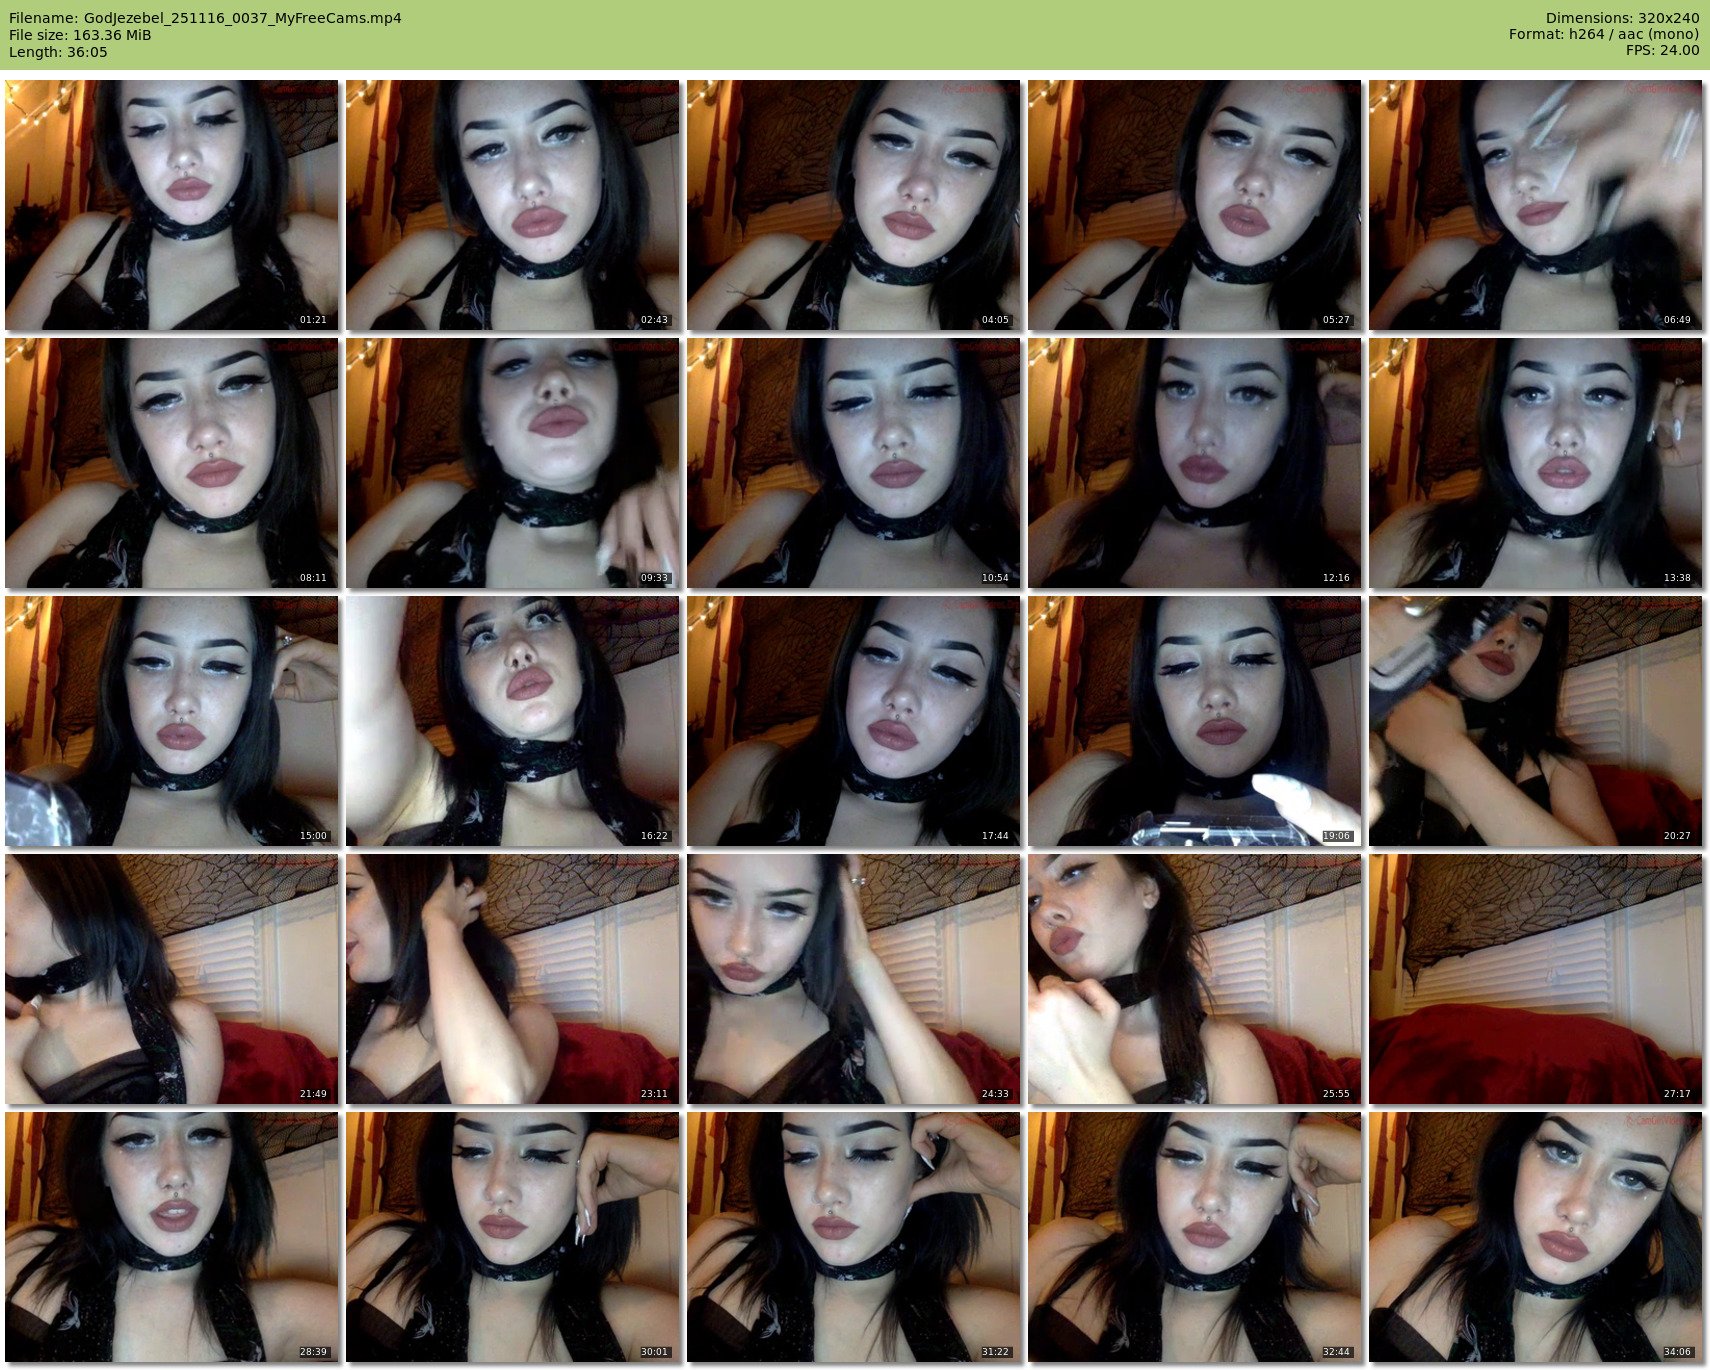This screenshot has height=1370, width=1710.
Task: Pick the 31:22 thumbnail
Action: pyautogui.click(x=853, y=1237)
